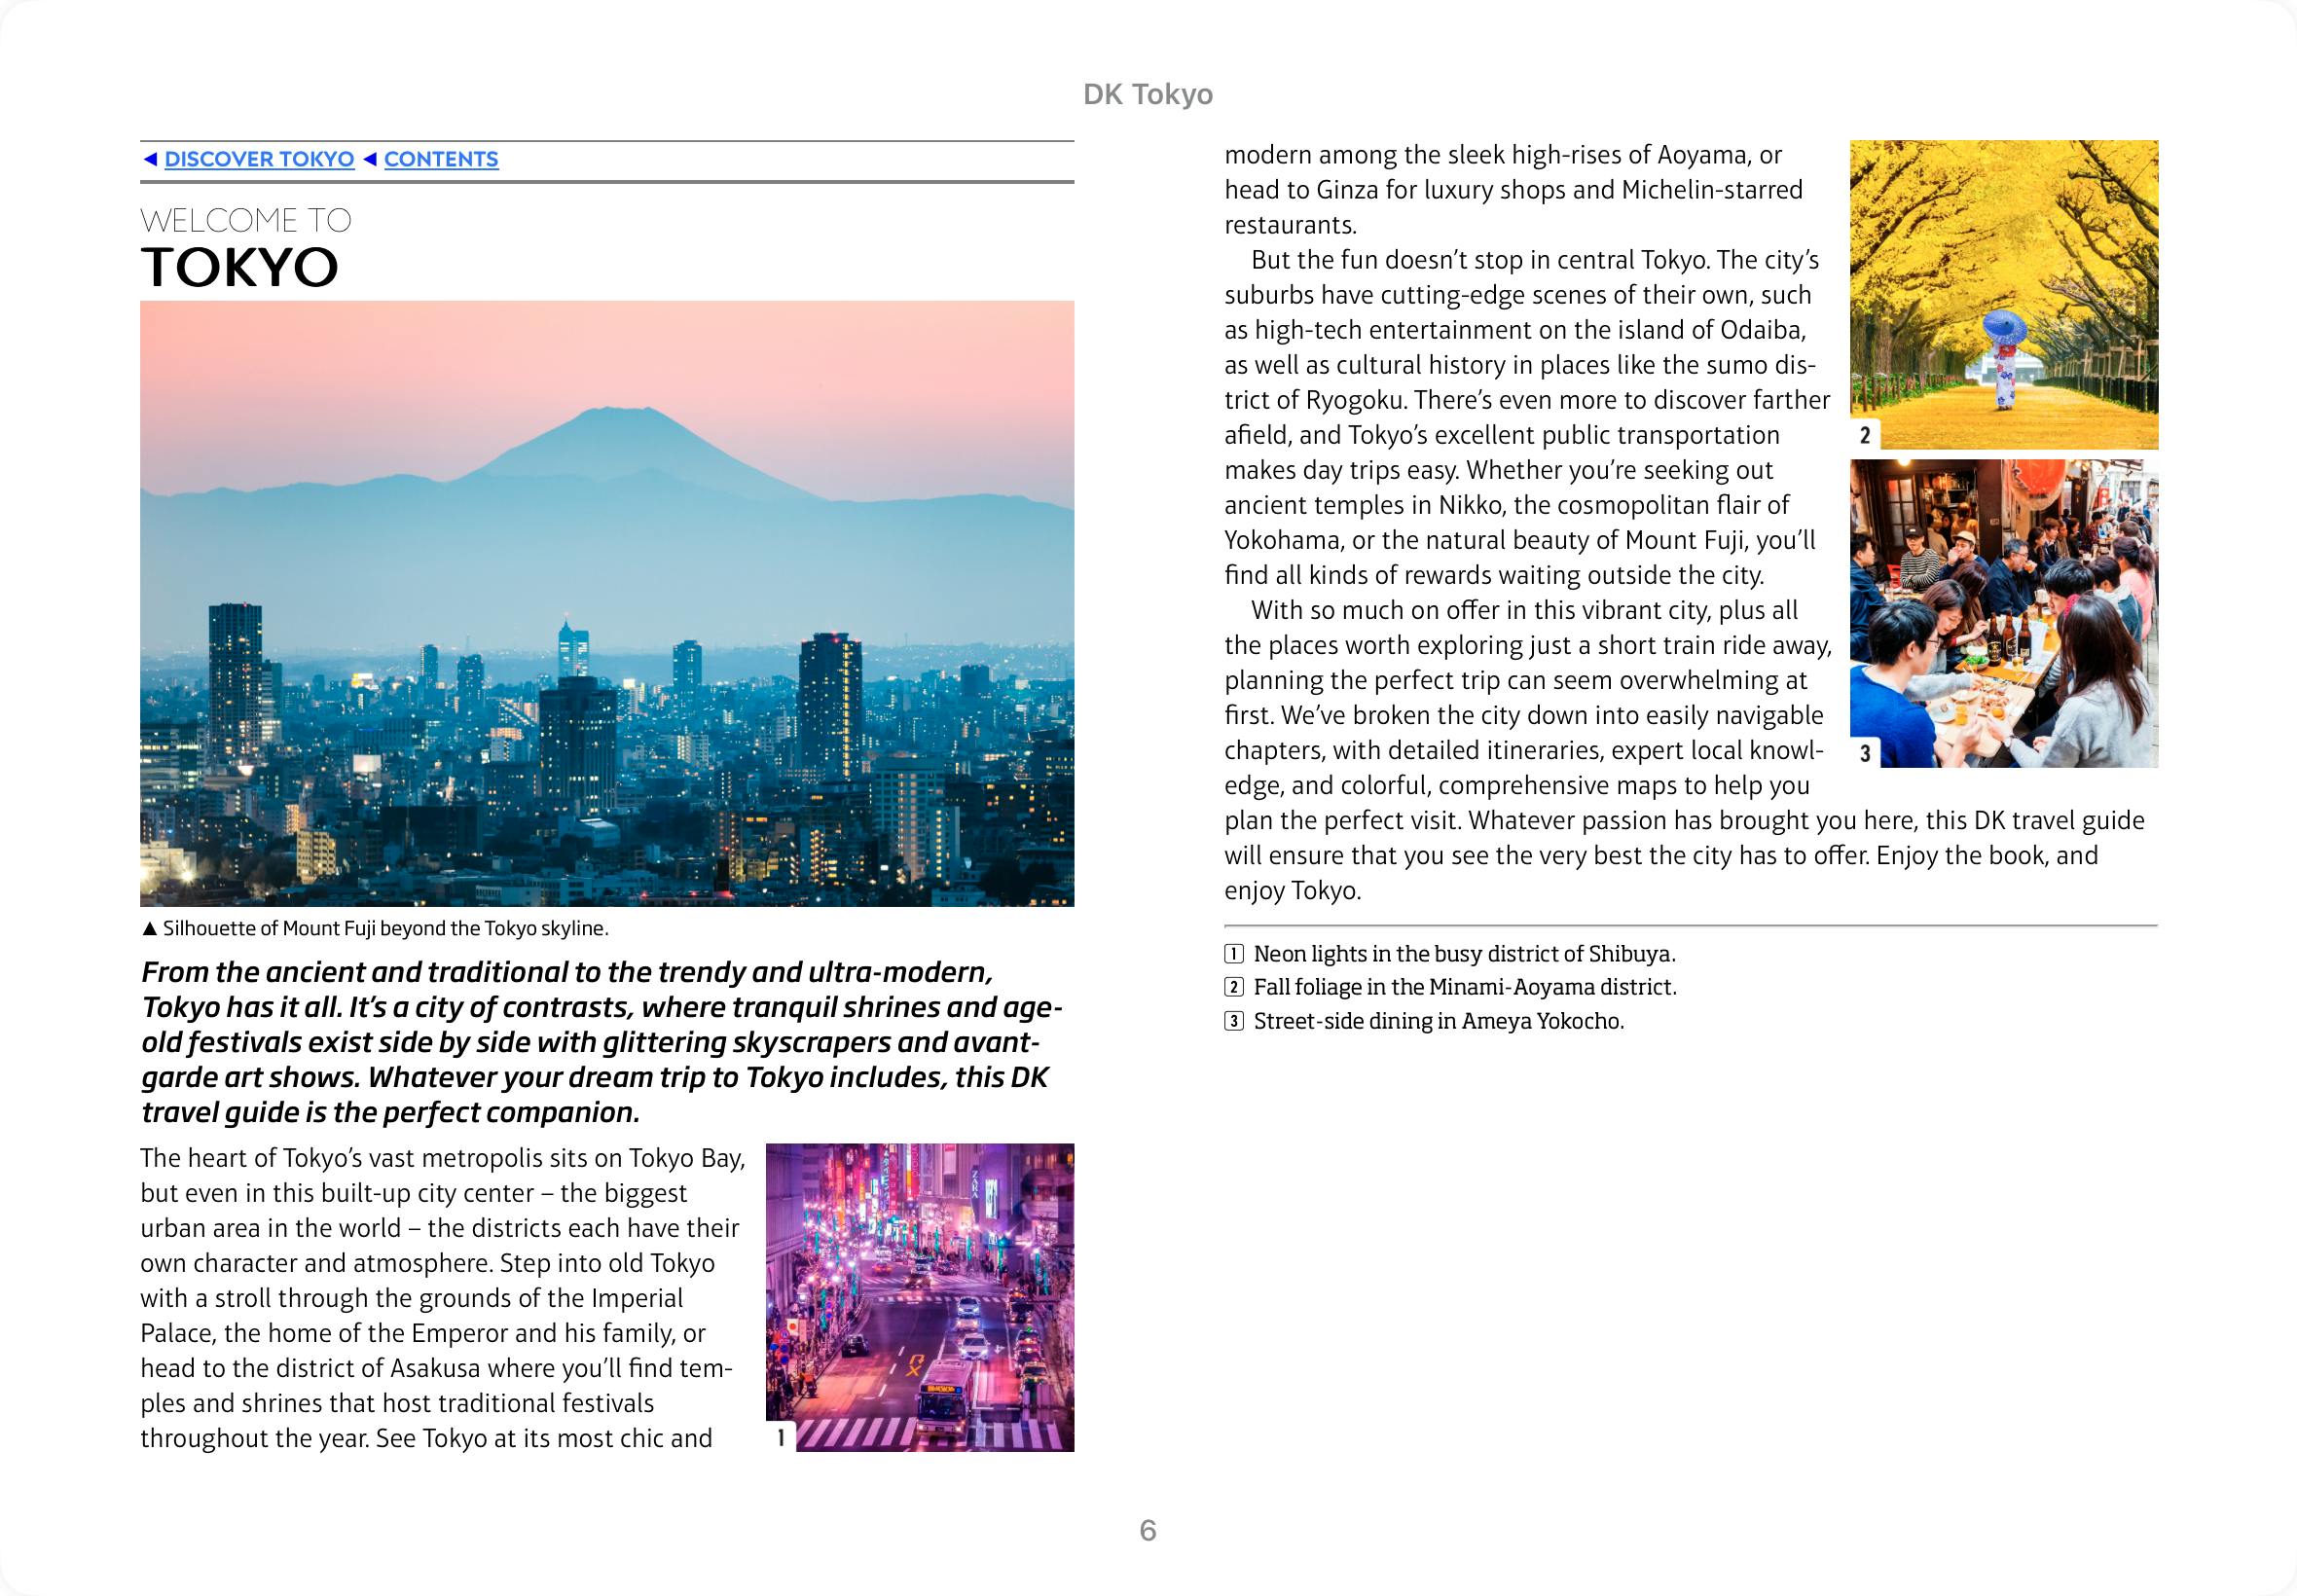Image resolution: width=2297 pixels, height=1596 pixels.
Task: Click boxed number 2 in caption list
Action: [x=1234, y=988]
